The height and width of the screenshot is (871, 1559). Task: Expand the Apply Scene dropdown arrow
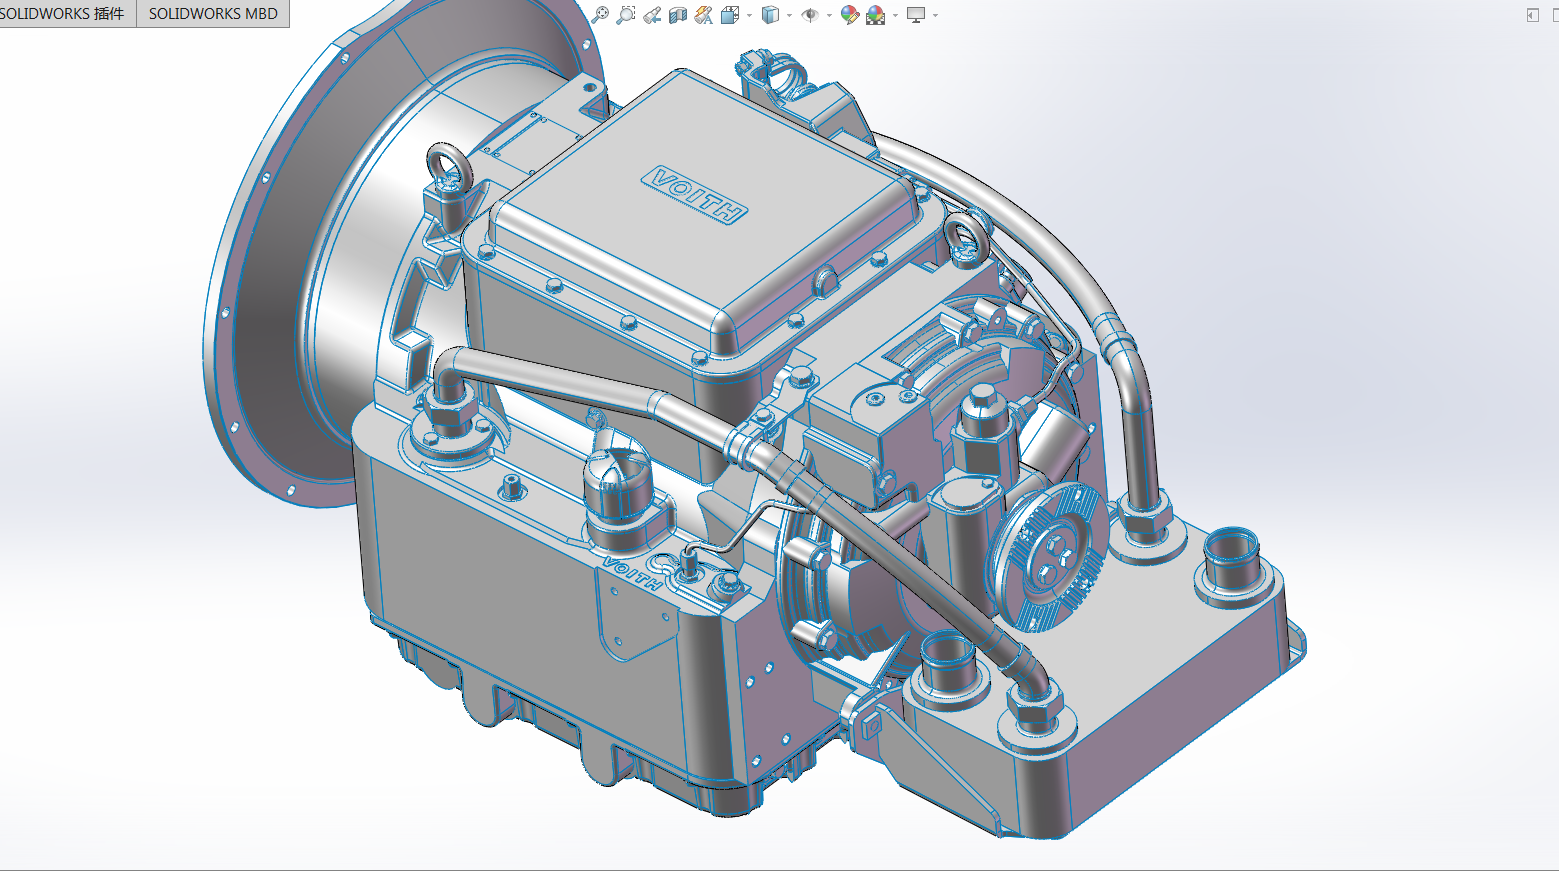(x=895, y=15)
